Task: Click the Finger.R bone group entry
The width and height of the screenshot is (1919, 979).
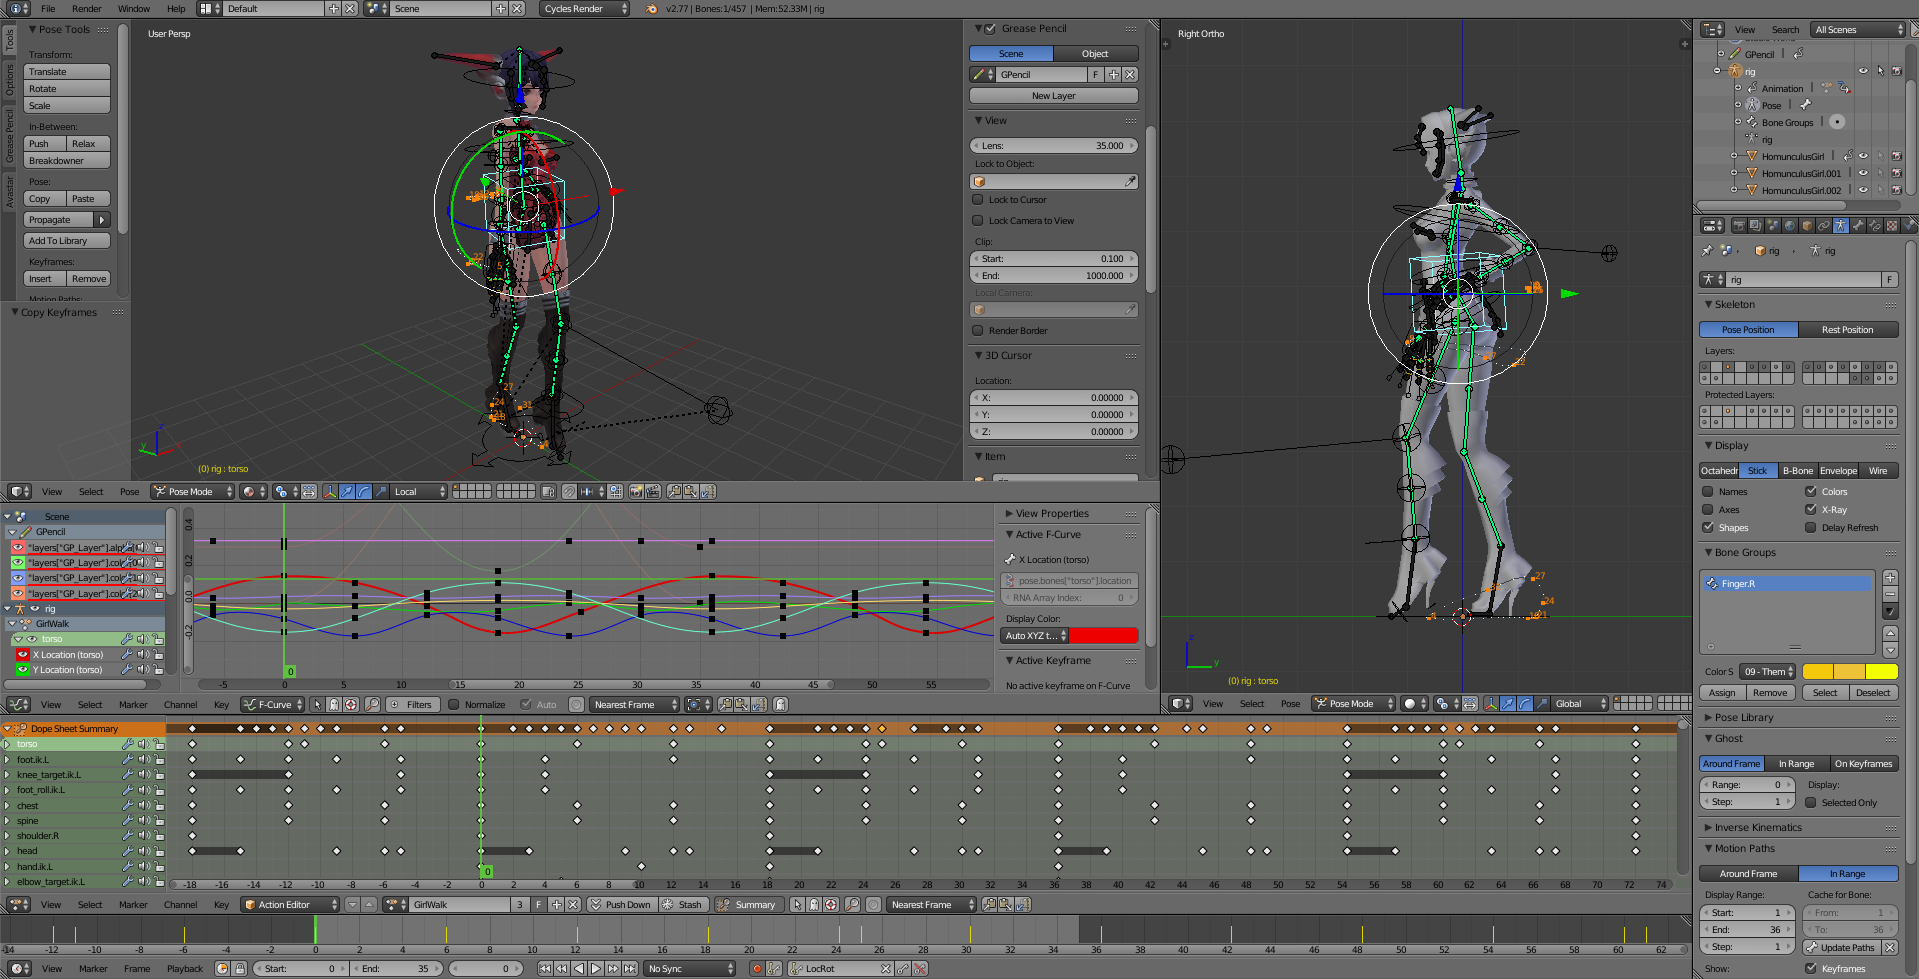Action: (1786, 583)
